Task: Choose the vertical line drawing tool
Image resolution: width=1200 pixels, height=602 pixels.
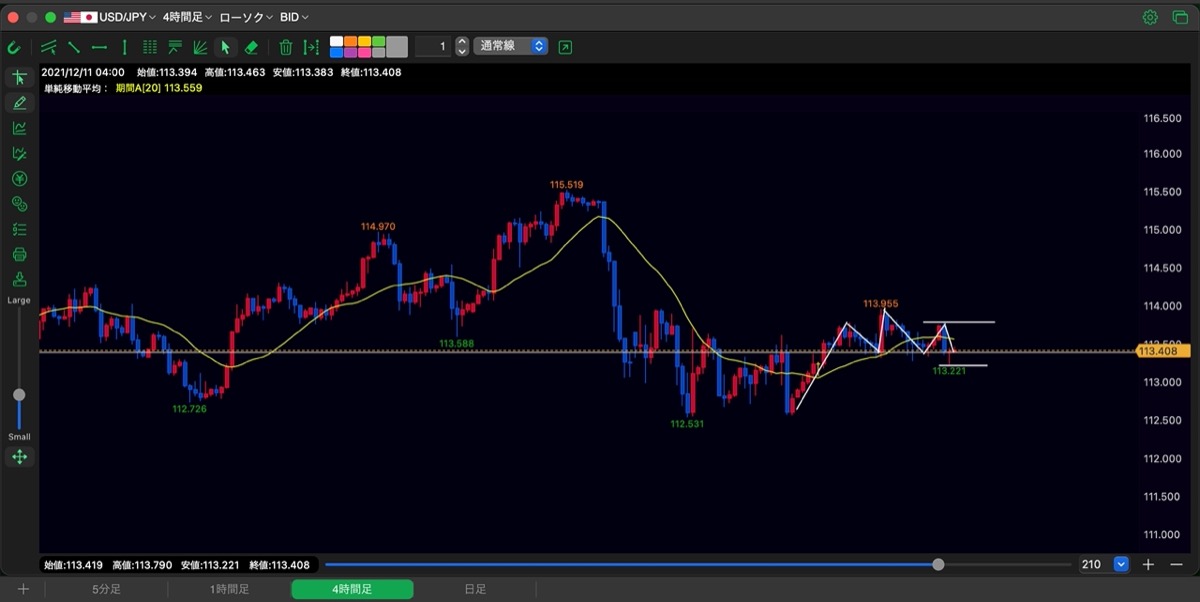Action: point(124,47)
